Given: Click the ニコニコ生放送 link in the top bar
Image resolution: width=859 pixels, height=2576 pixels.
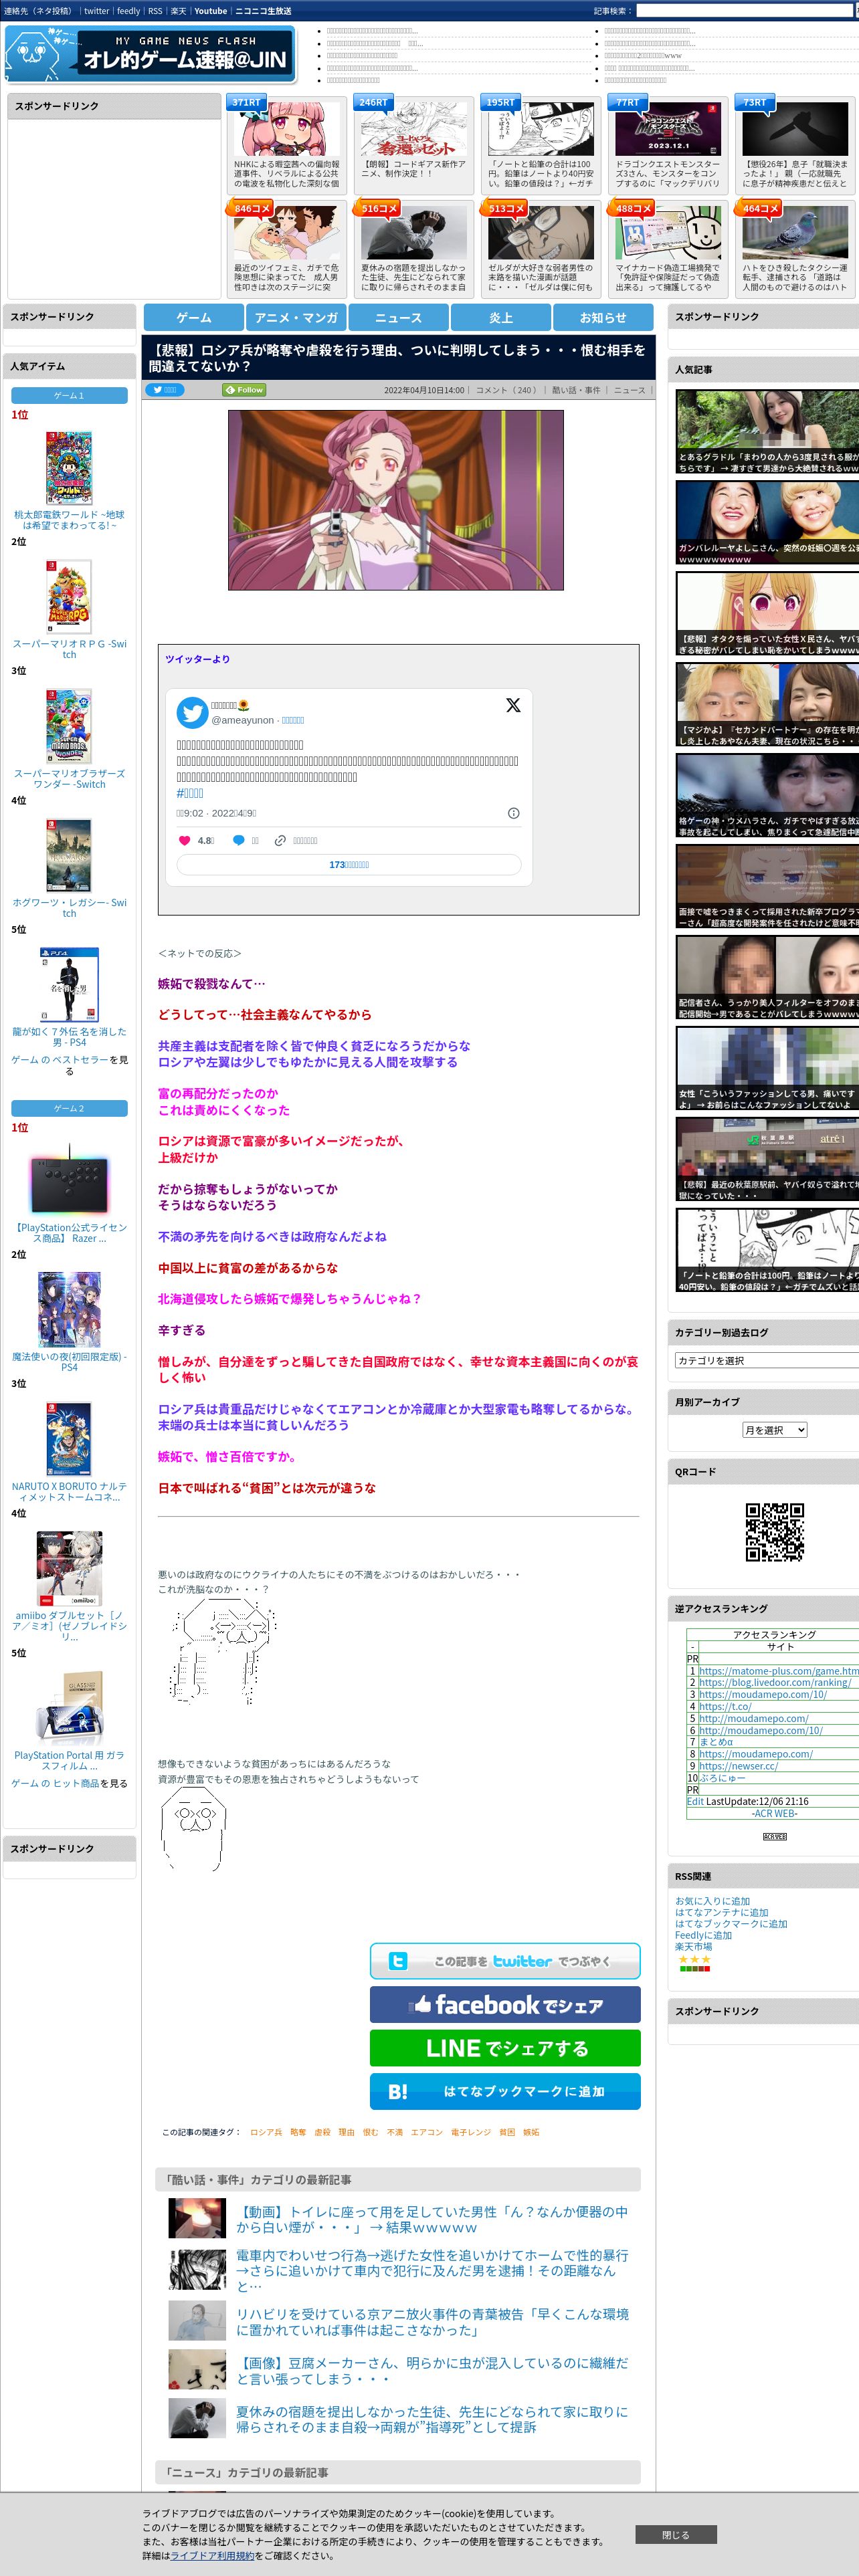Looking at the screenshot, I should [x=263, y=11].
